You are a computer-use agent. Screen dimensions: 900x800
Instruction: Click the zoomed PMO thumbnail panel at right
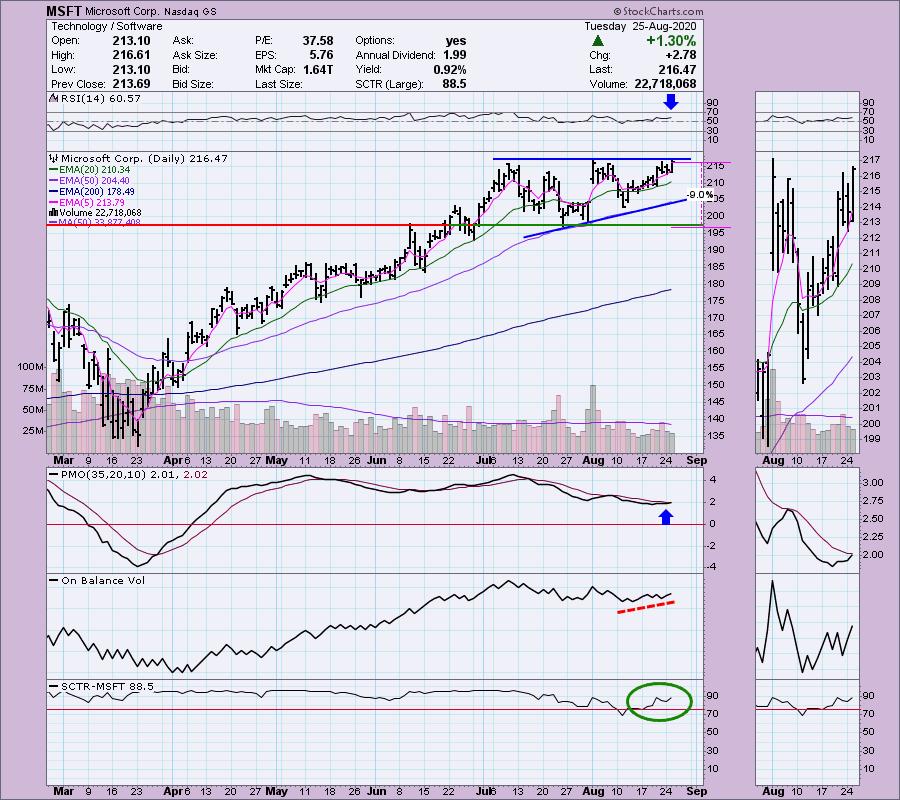tap(807, 521)
